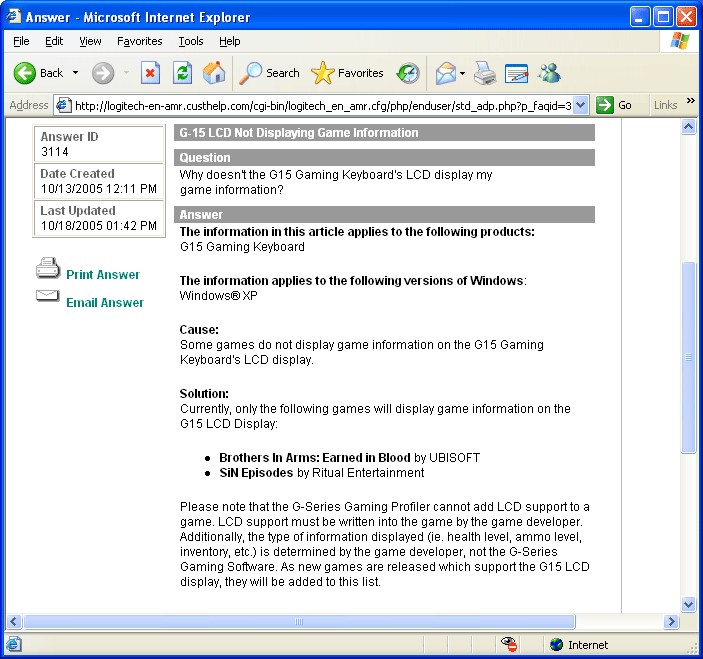The height and width of the screenshot is (659, 703).
Task: Click the Email Answer link
Action: pyautogui.click(x=104, y=303)
